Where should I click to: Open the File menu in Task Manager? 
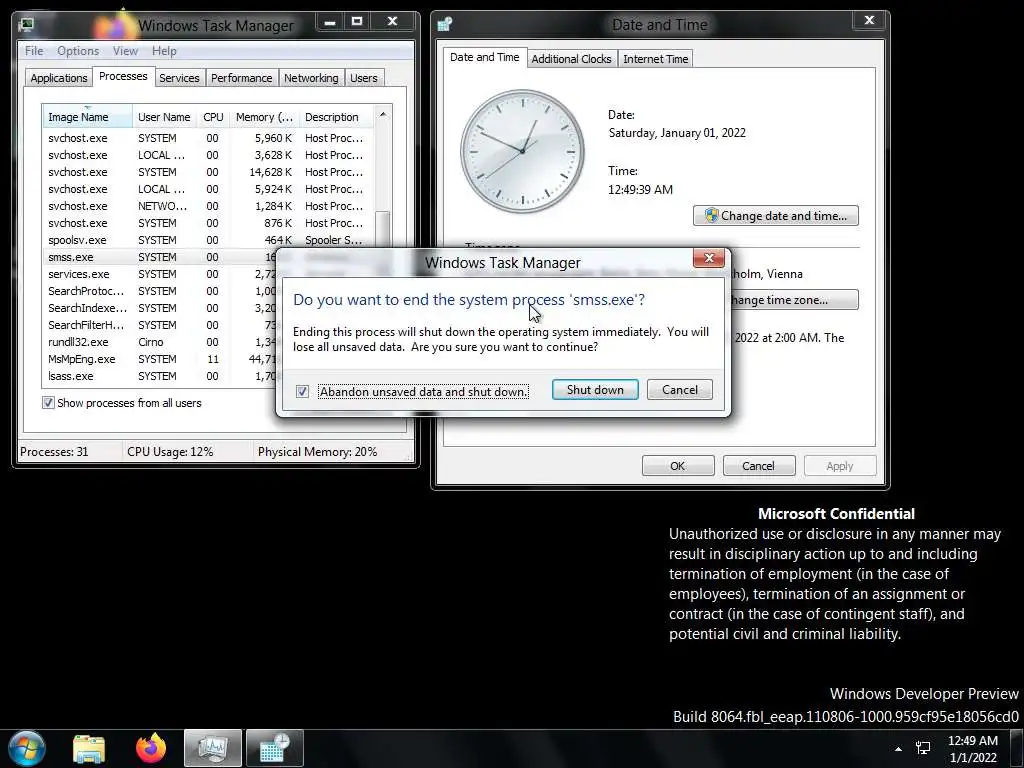point(34,51)
